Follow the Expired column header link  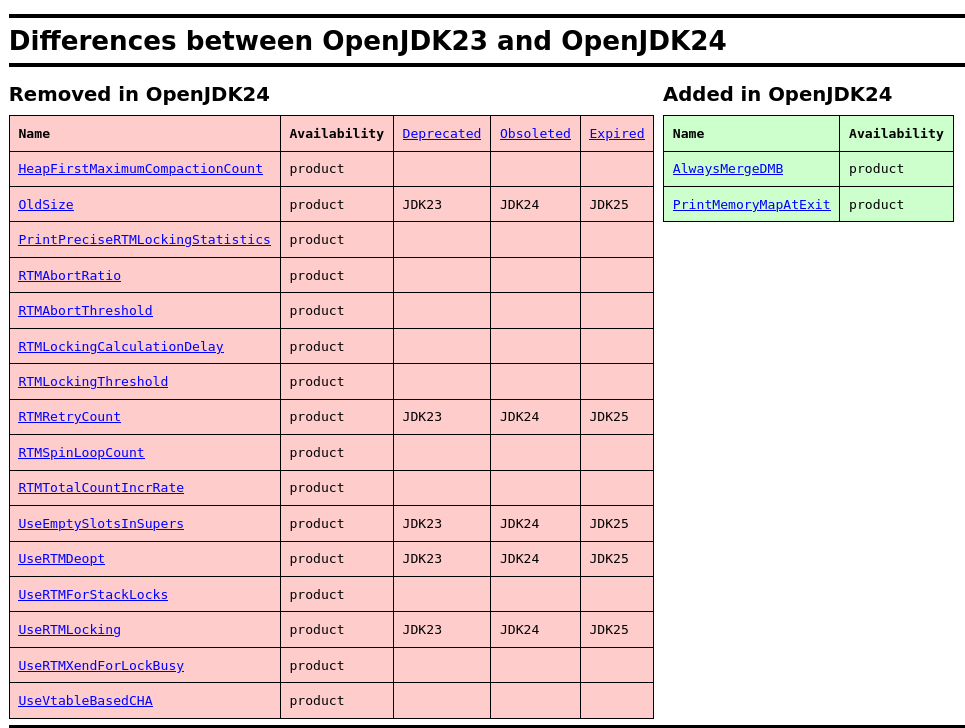(617, 134)
